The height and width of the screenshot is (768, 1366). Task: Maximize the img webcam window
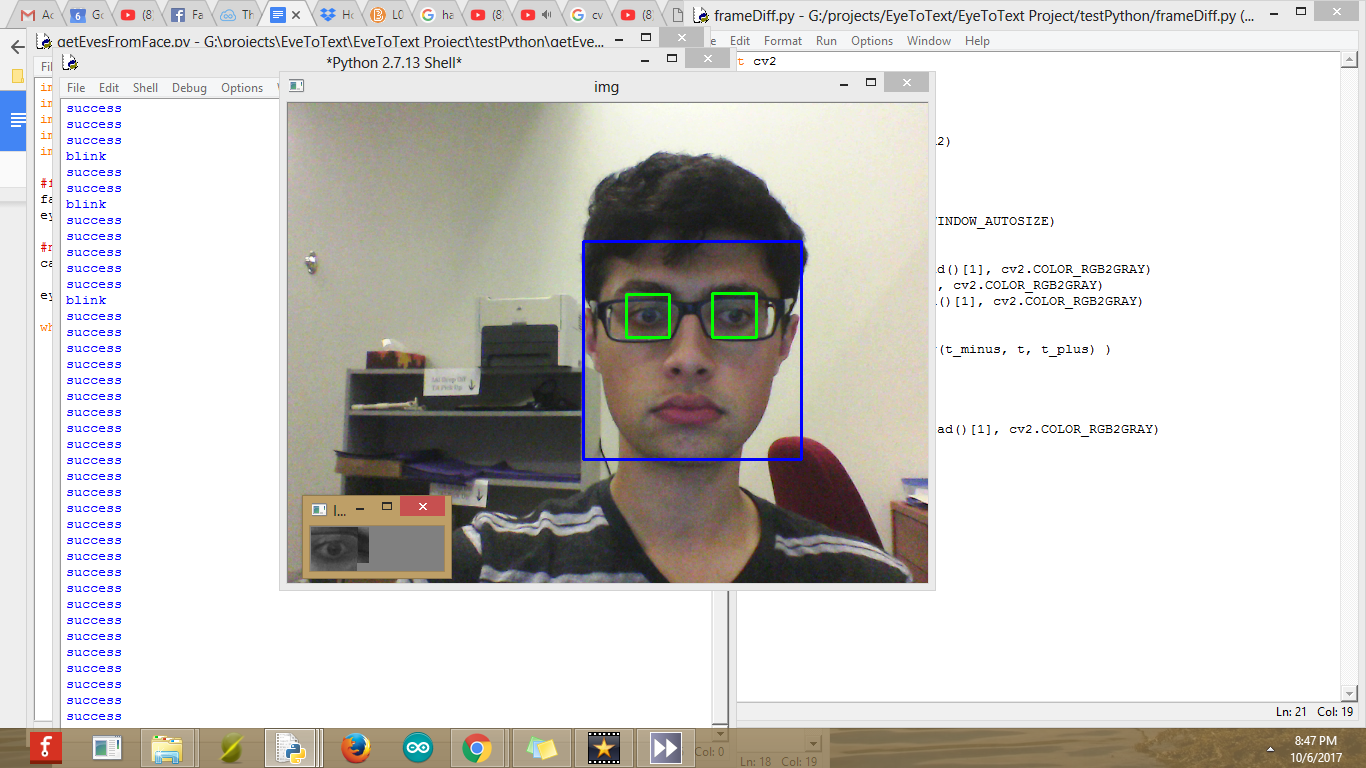coord(871,82)
